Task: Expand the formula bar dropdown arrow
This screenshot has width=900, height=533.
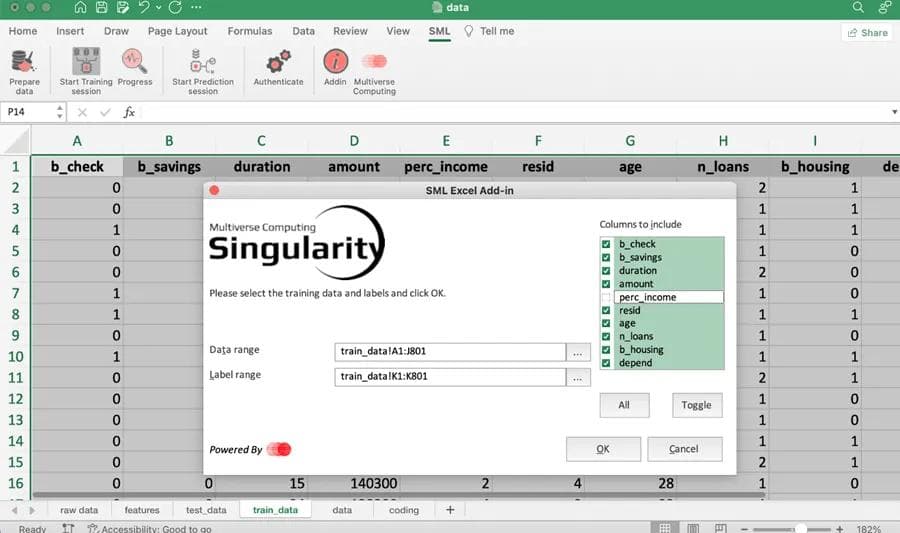Action: tap(893, 113)
